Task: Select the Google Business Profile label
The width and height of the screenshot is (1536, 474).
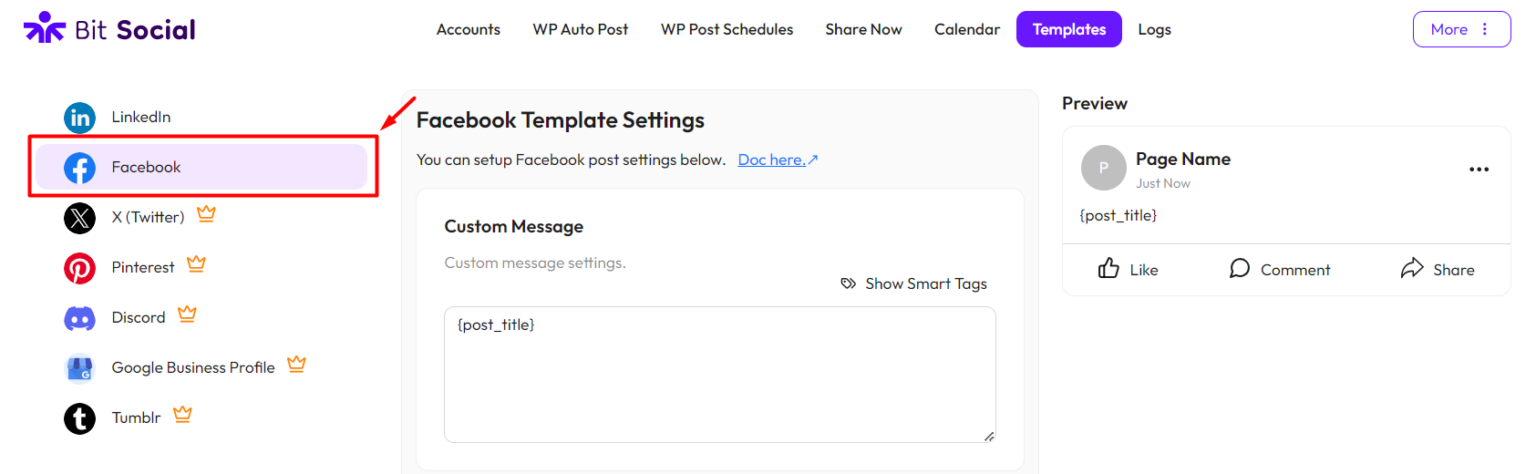Action: pyautogui.click(x=193, y=368)
